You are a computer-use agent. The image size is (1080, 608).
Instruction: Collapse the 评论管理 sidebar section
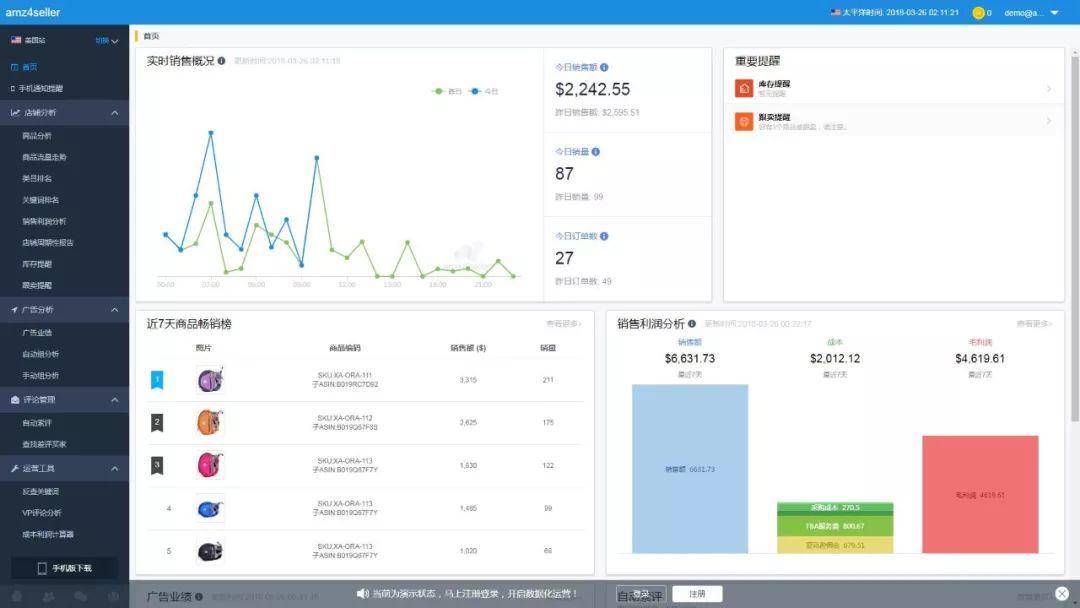[x=114, y=400]
